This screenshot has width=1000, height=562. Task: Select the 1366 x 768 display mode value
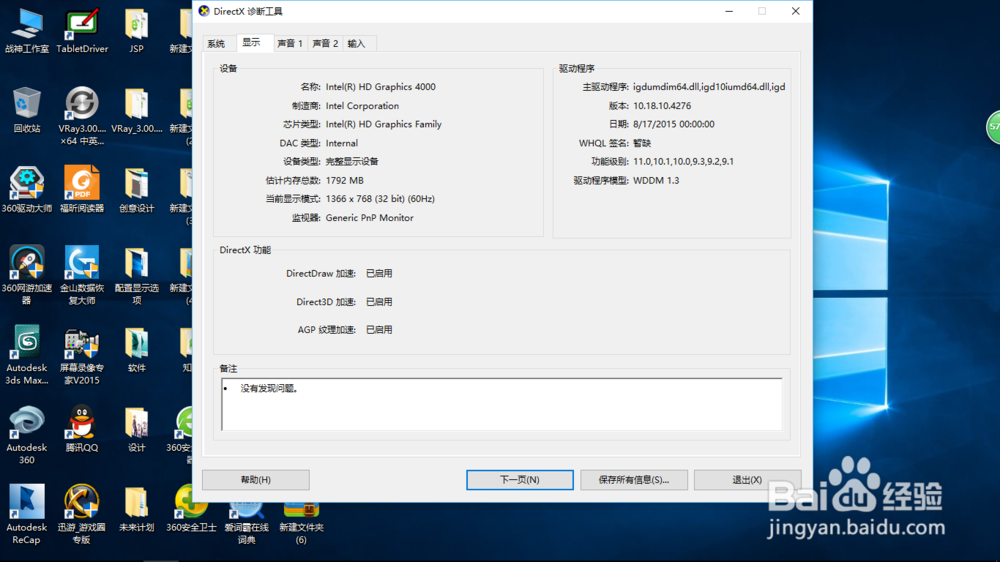[x=380, y=199]
